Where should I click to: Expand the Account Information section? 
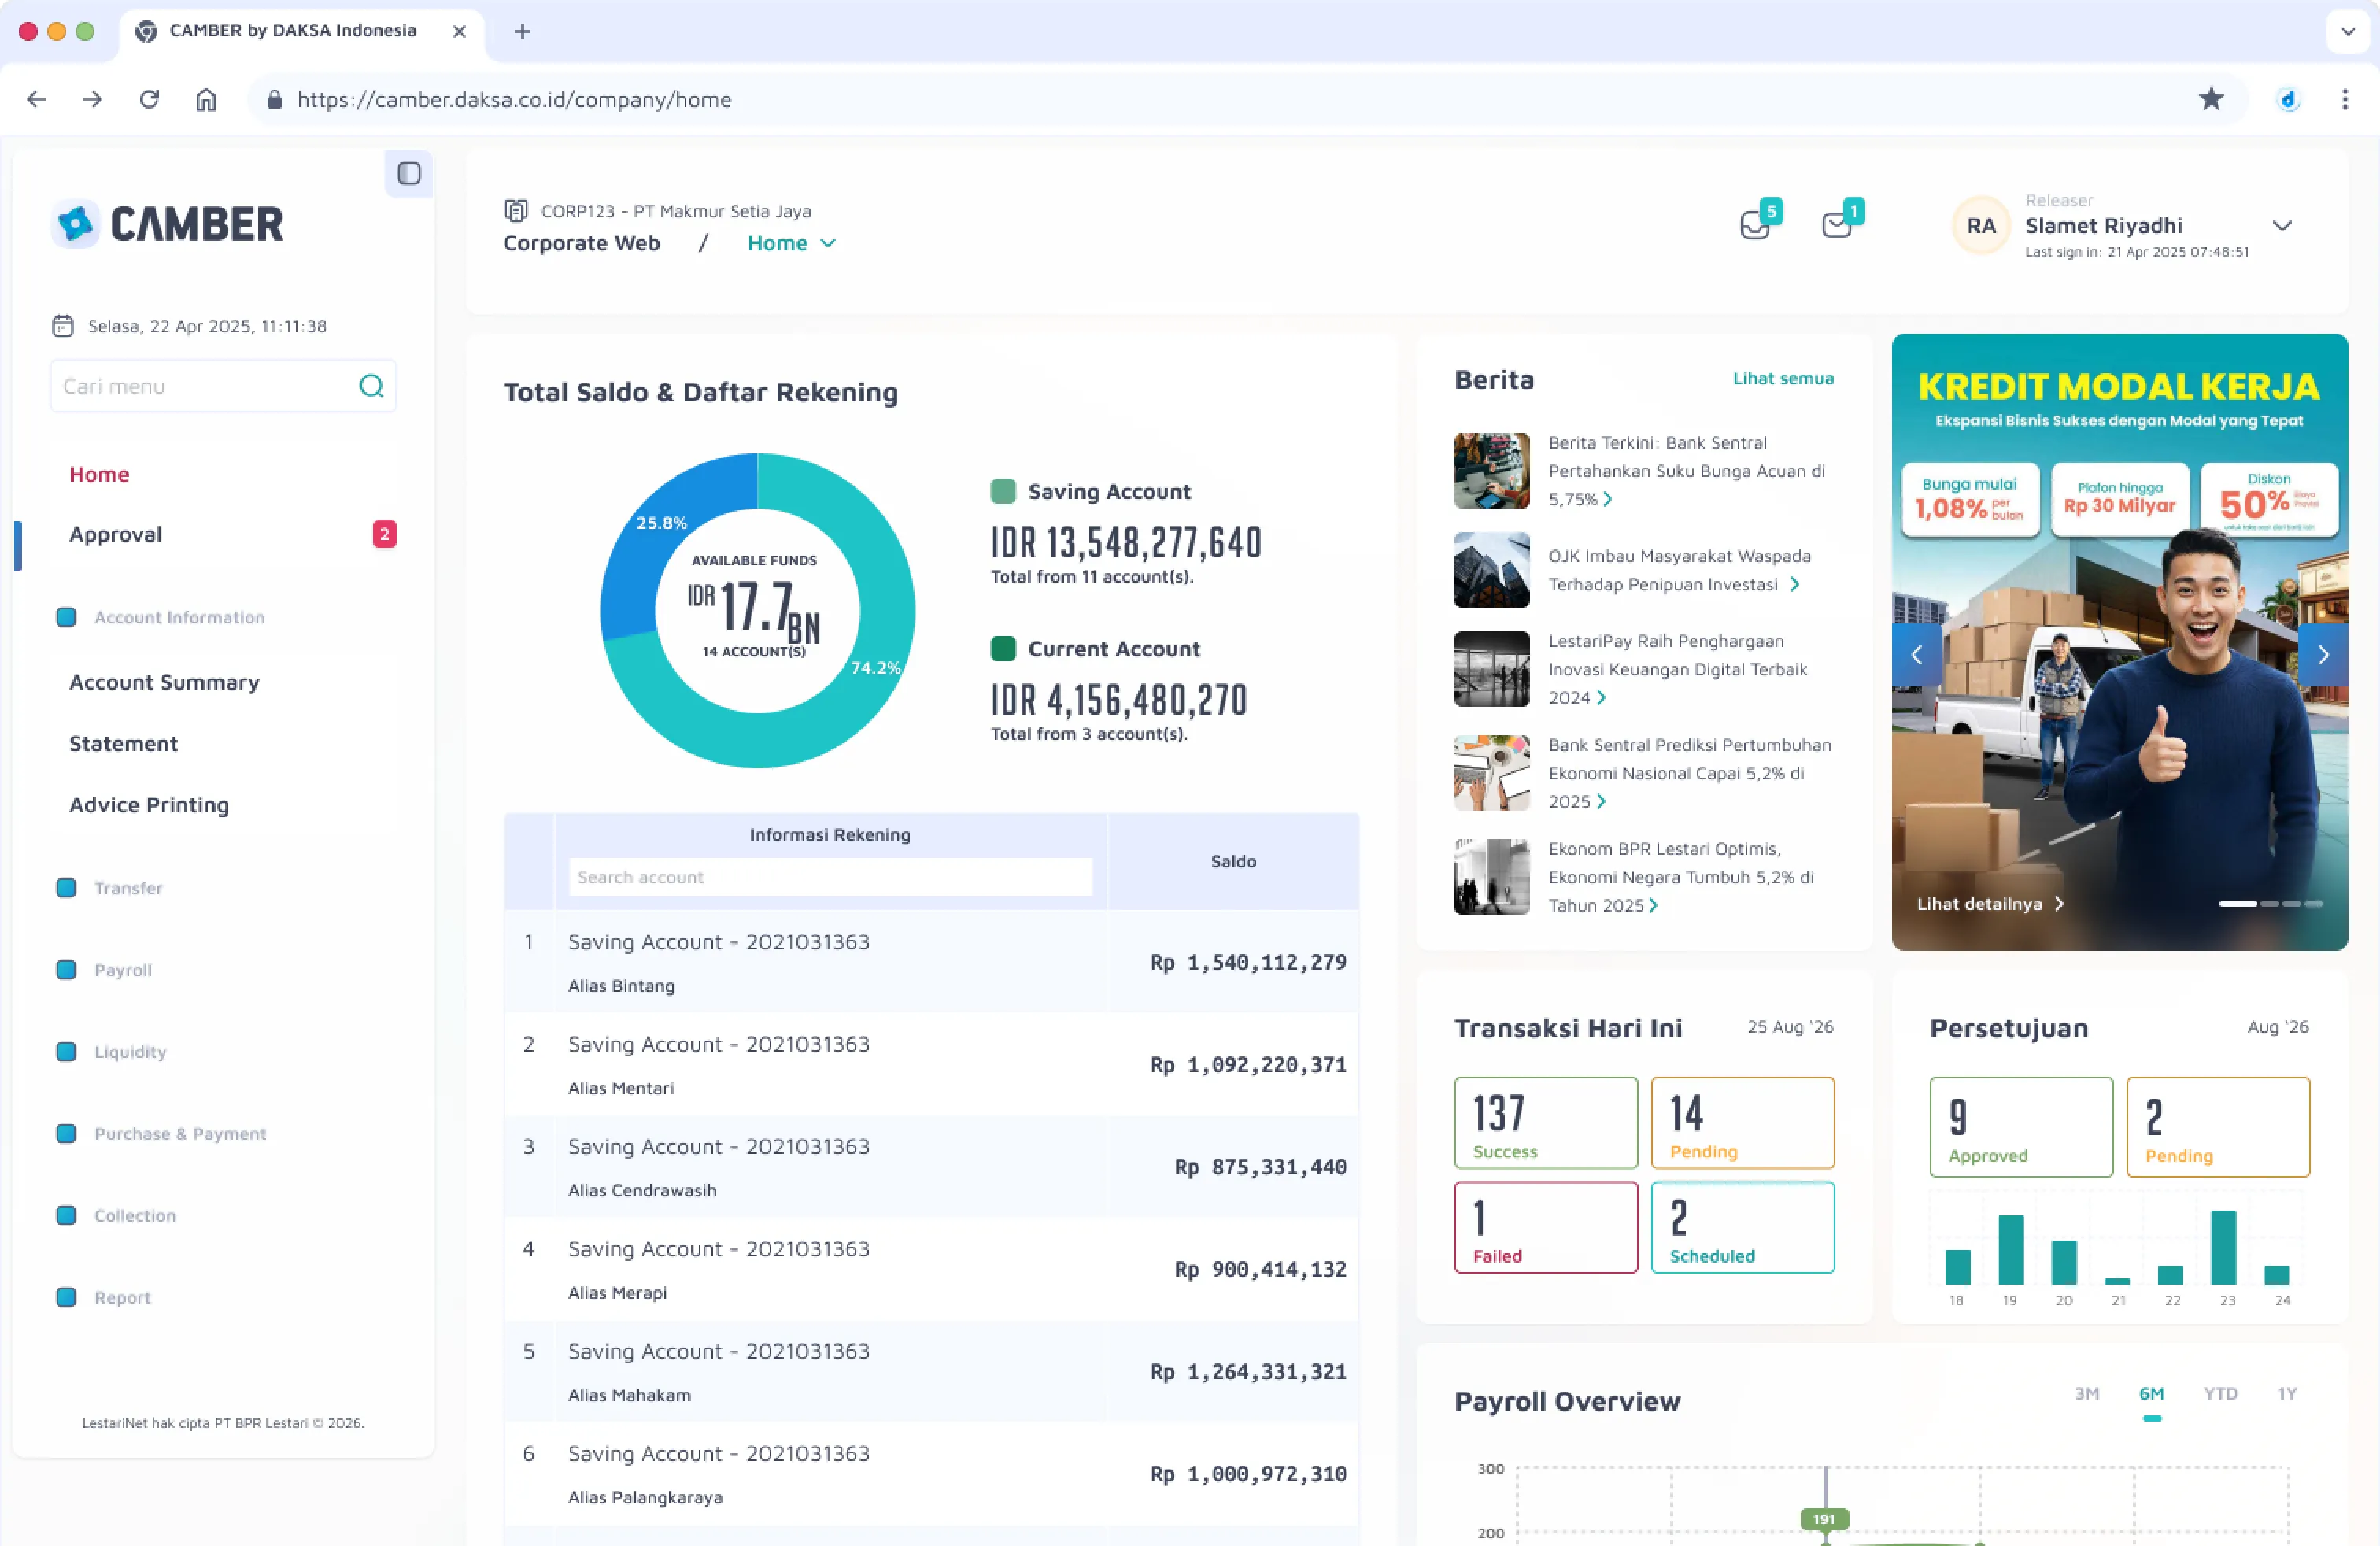[161, 617]
